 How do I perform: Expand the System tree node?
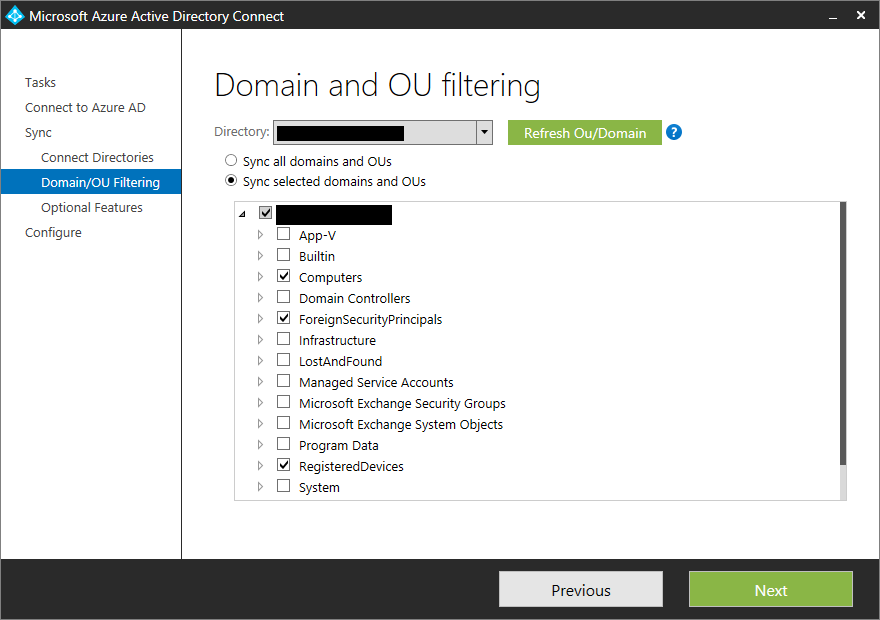260,487
